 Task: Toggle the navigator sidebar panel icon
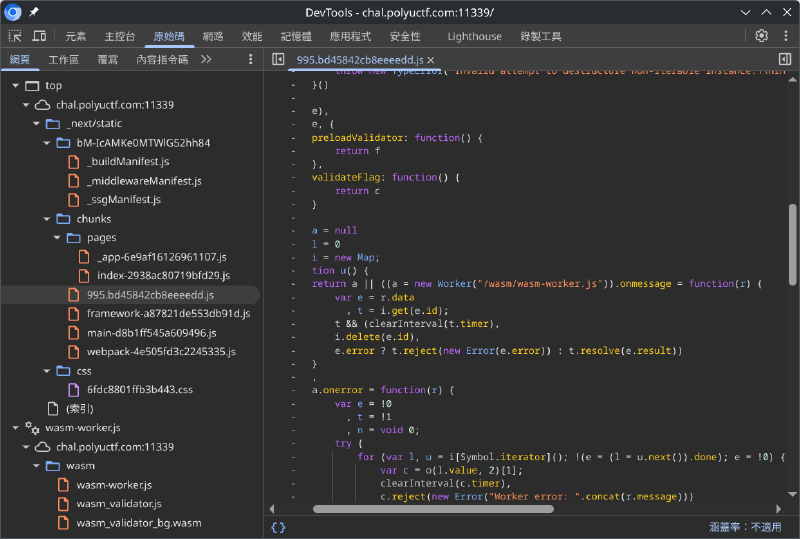click(x=278, y=59)
